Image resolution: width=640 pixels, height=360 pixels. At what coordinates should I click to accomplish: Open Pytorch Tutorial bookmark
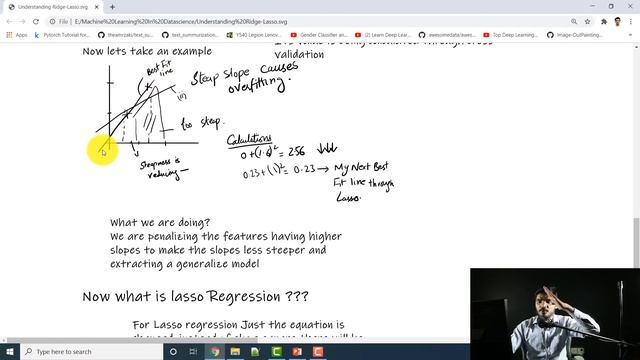[61, 35]
